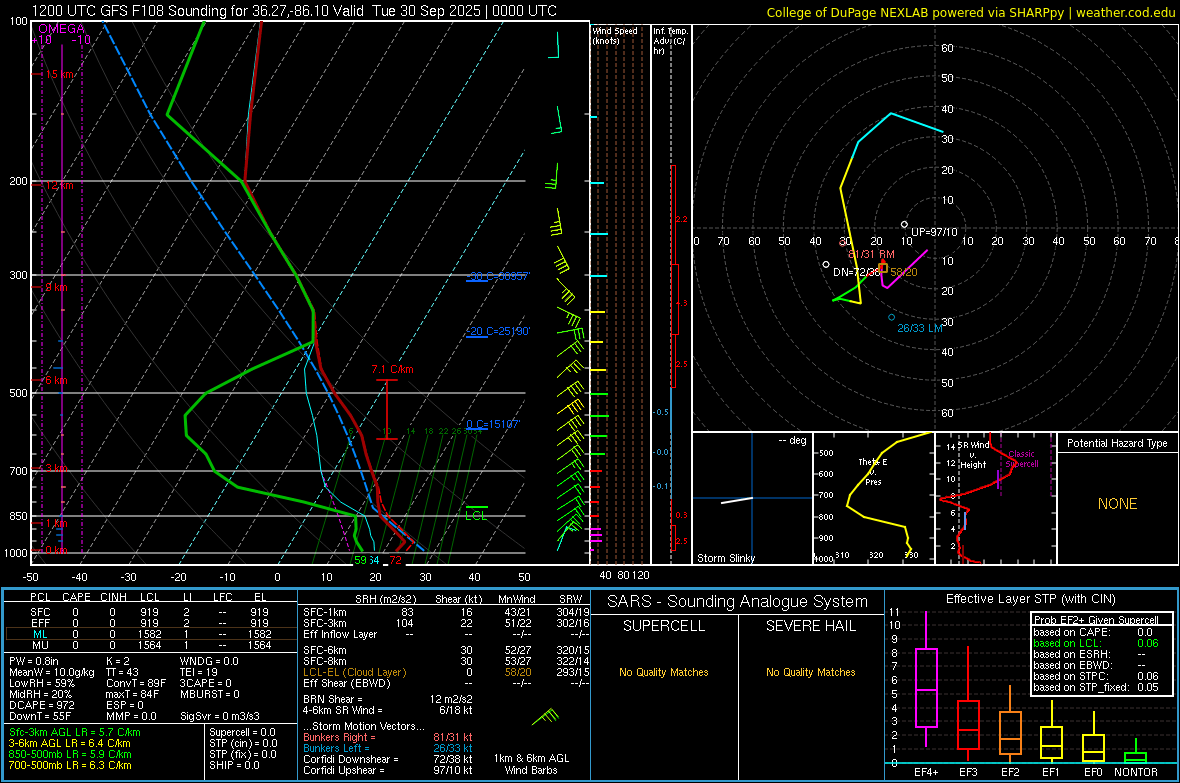
Task: Select the SEVERE HAIL column heading
Action: pos(810,626)
